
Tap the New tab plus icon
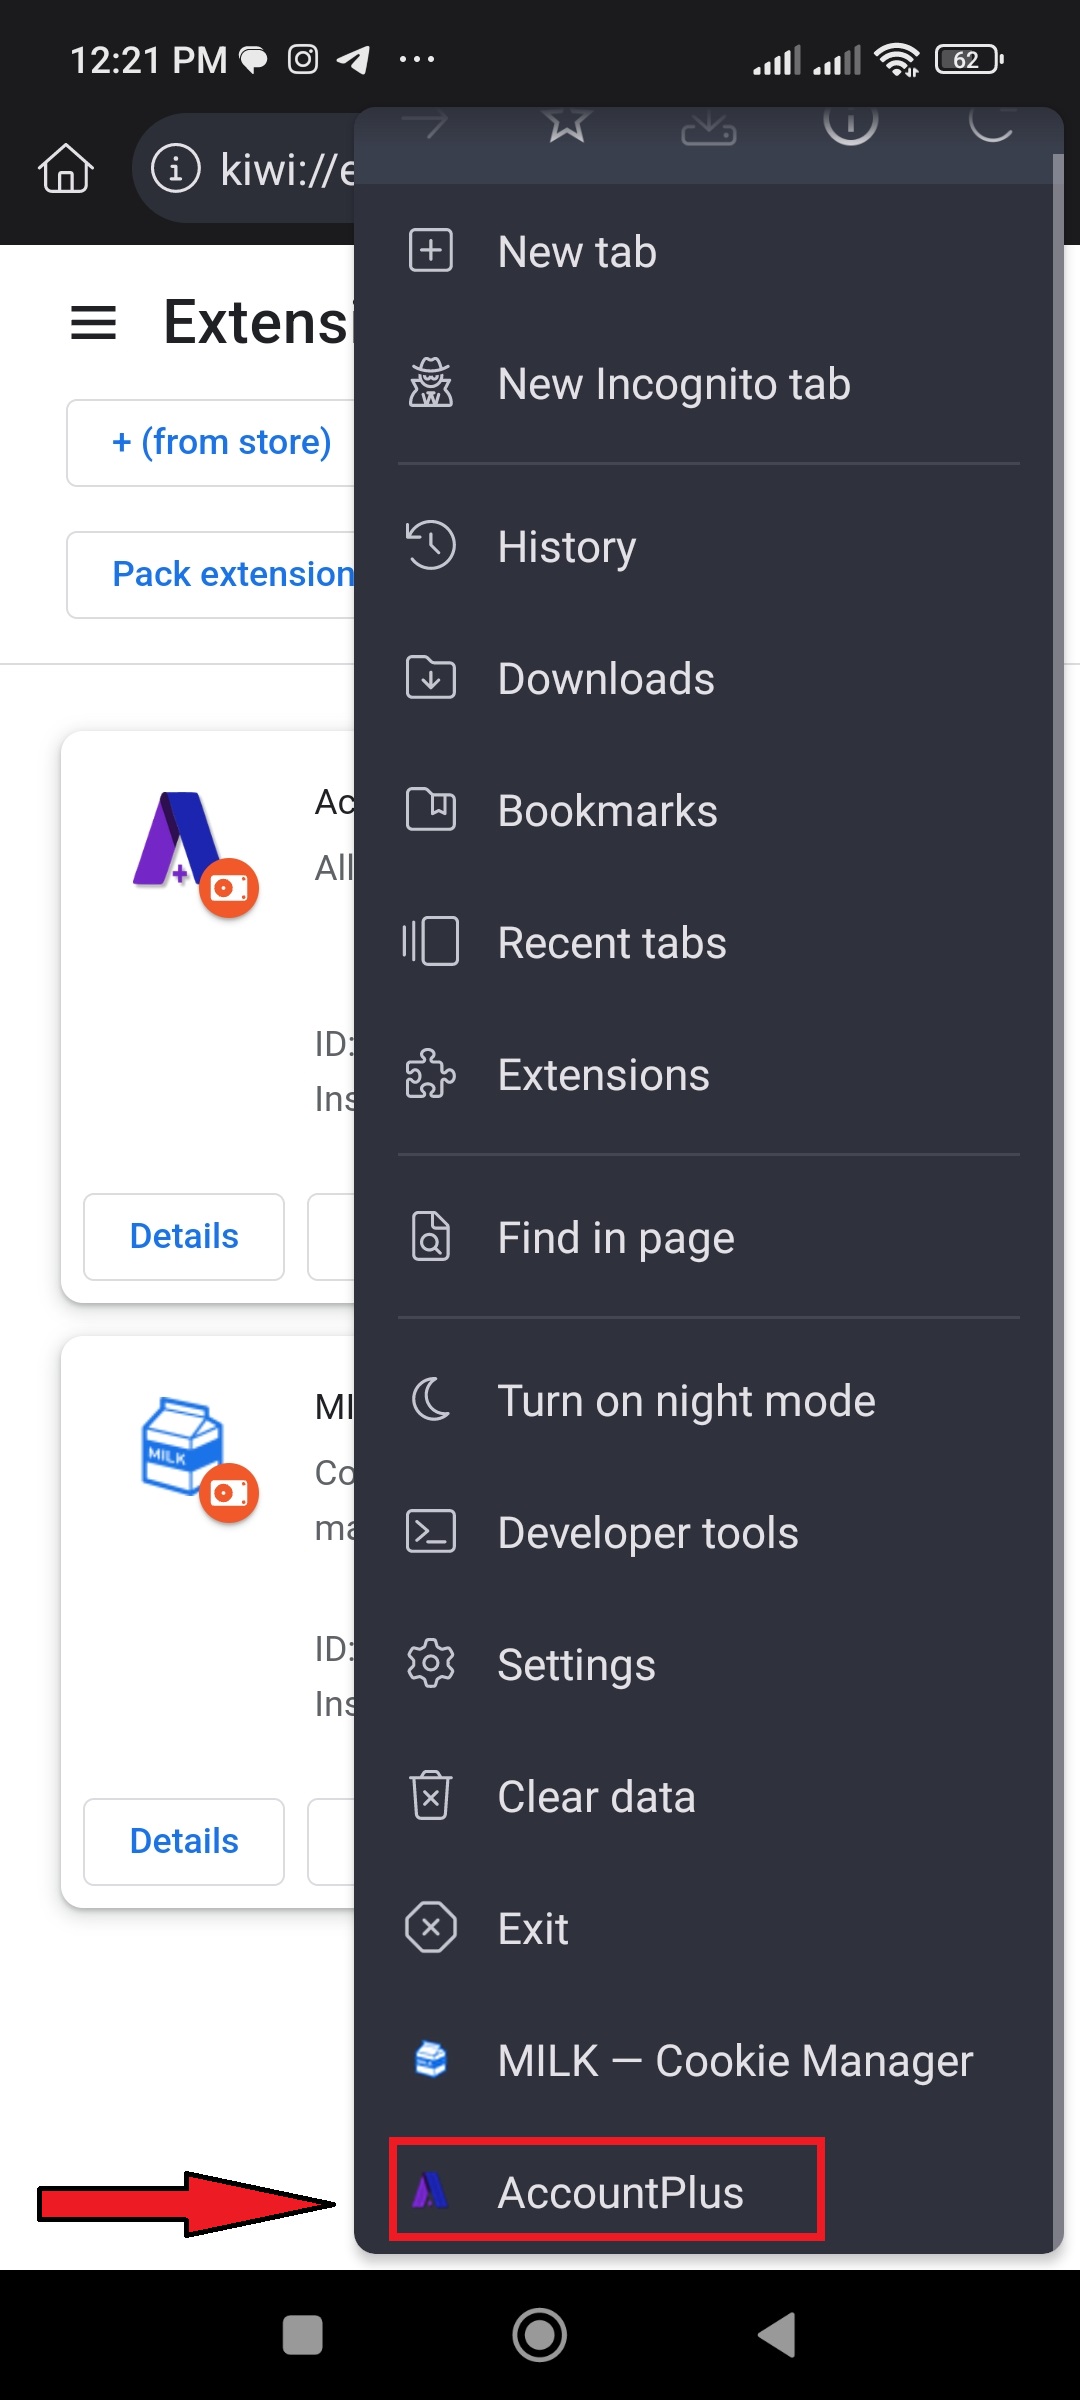431,250
